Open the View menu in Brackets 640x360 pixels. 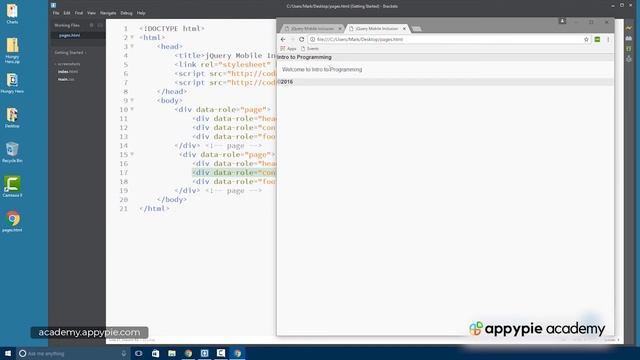pyautogui.click(x=91, y=13)
